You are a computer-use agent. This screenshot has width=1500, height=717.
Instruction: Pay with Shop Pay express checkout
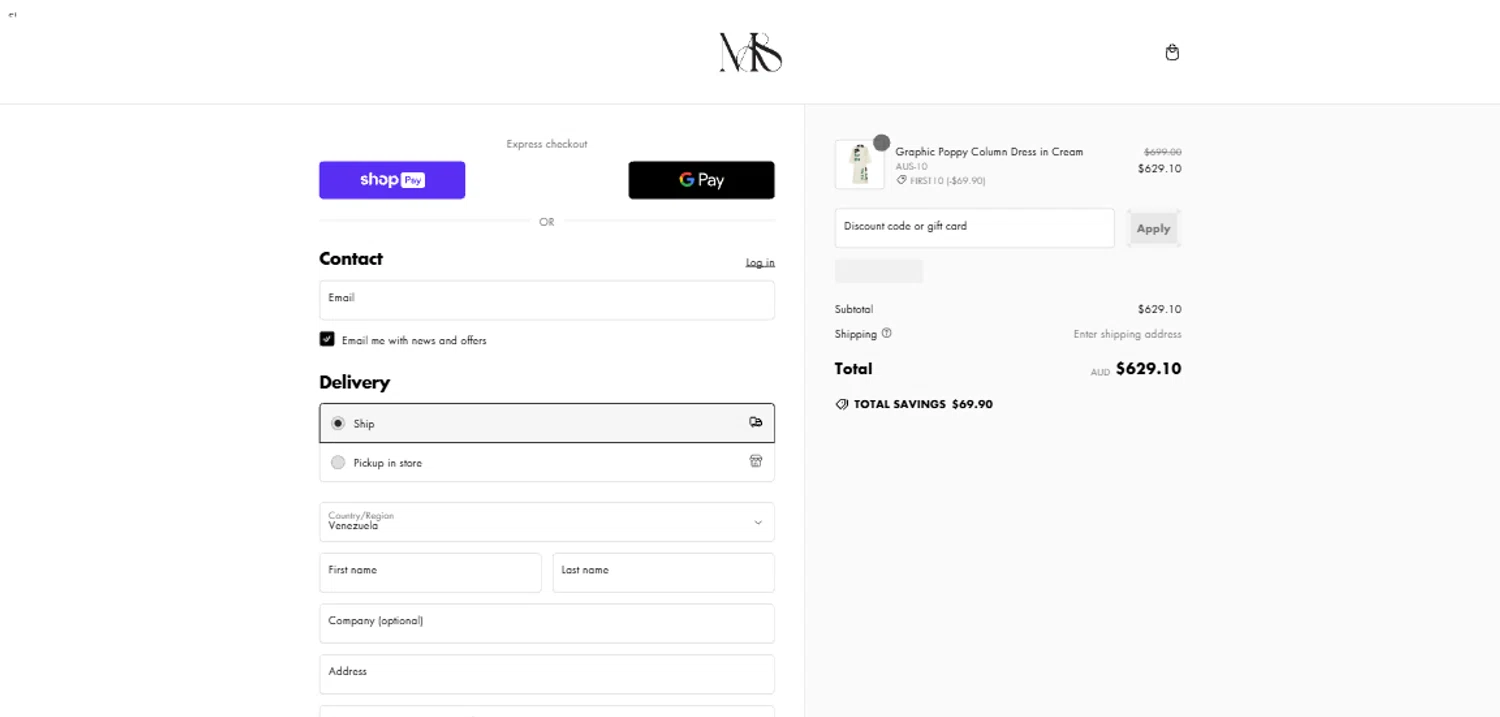tap(392, 180)
